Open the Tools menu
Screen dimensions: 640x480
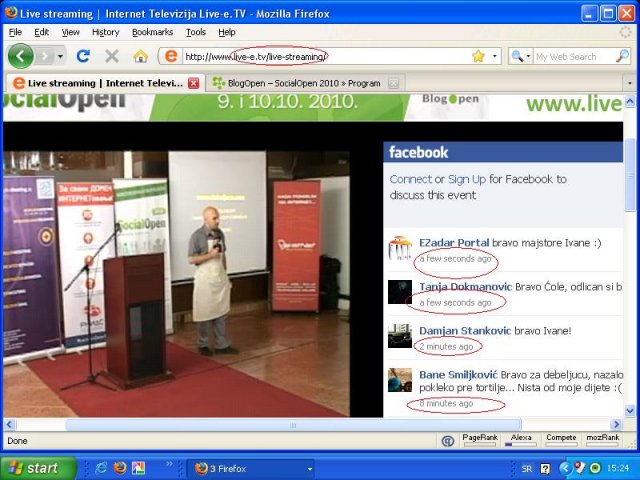point(196,32)
